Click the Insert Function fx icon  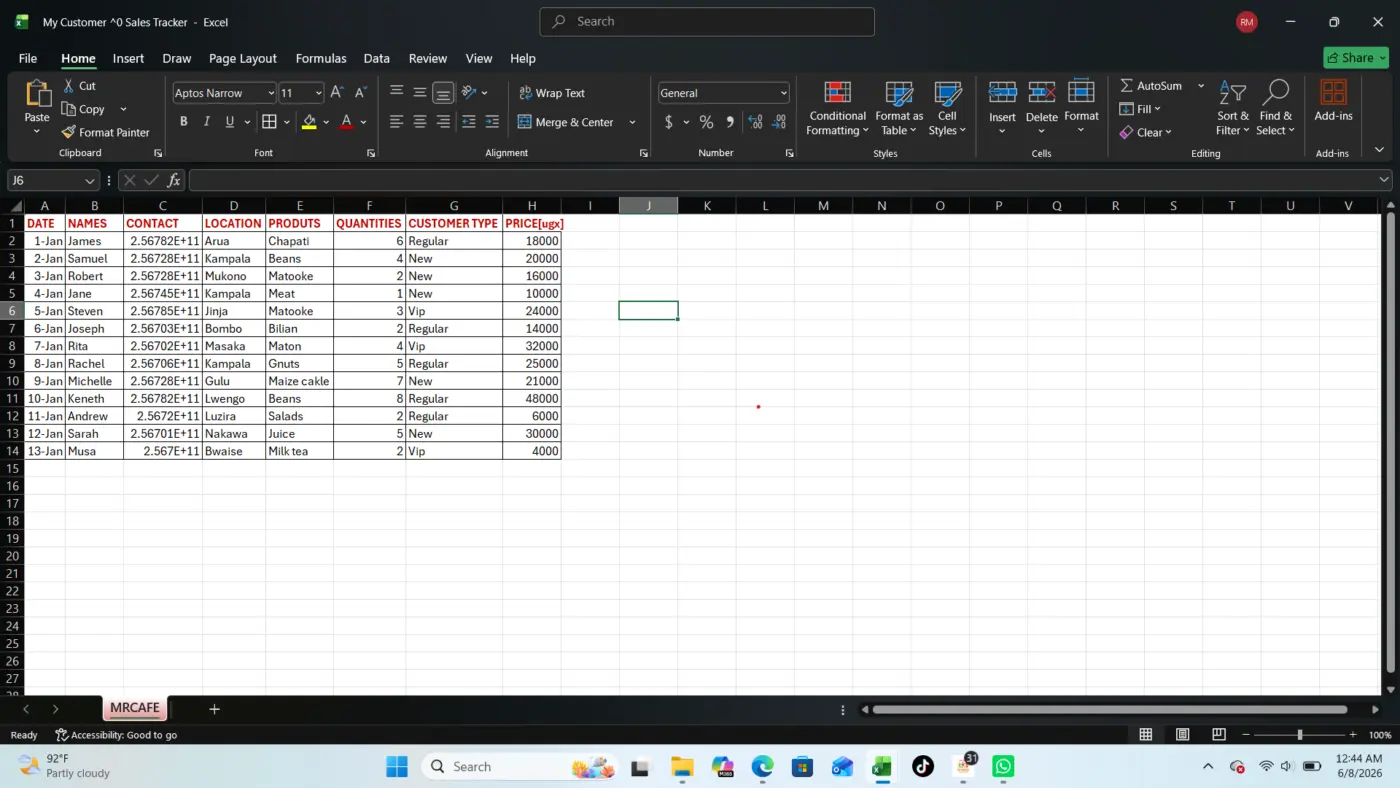point(174,180)
